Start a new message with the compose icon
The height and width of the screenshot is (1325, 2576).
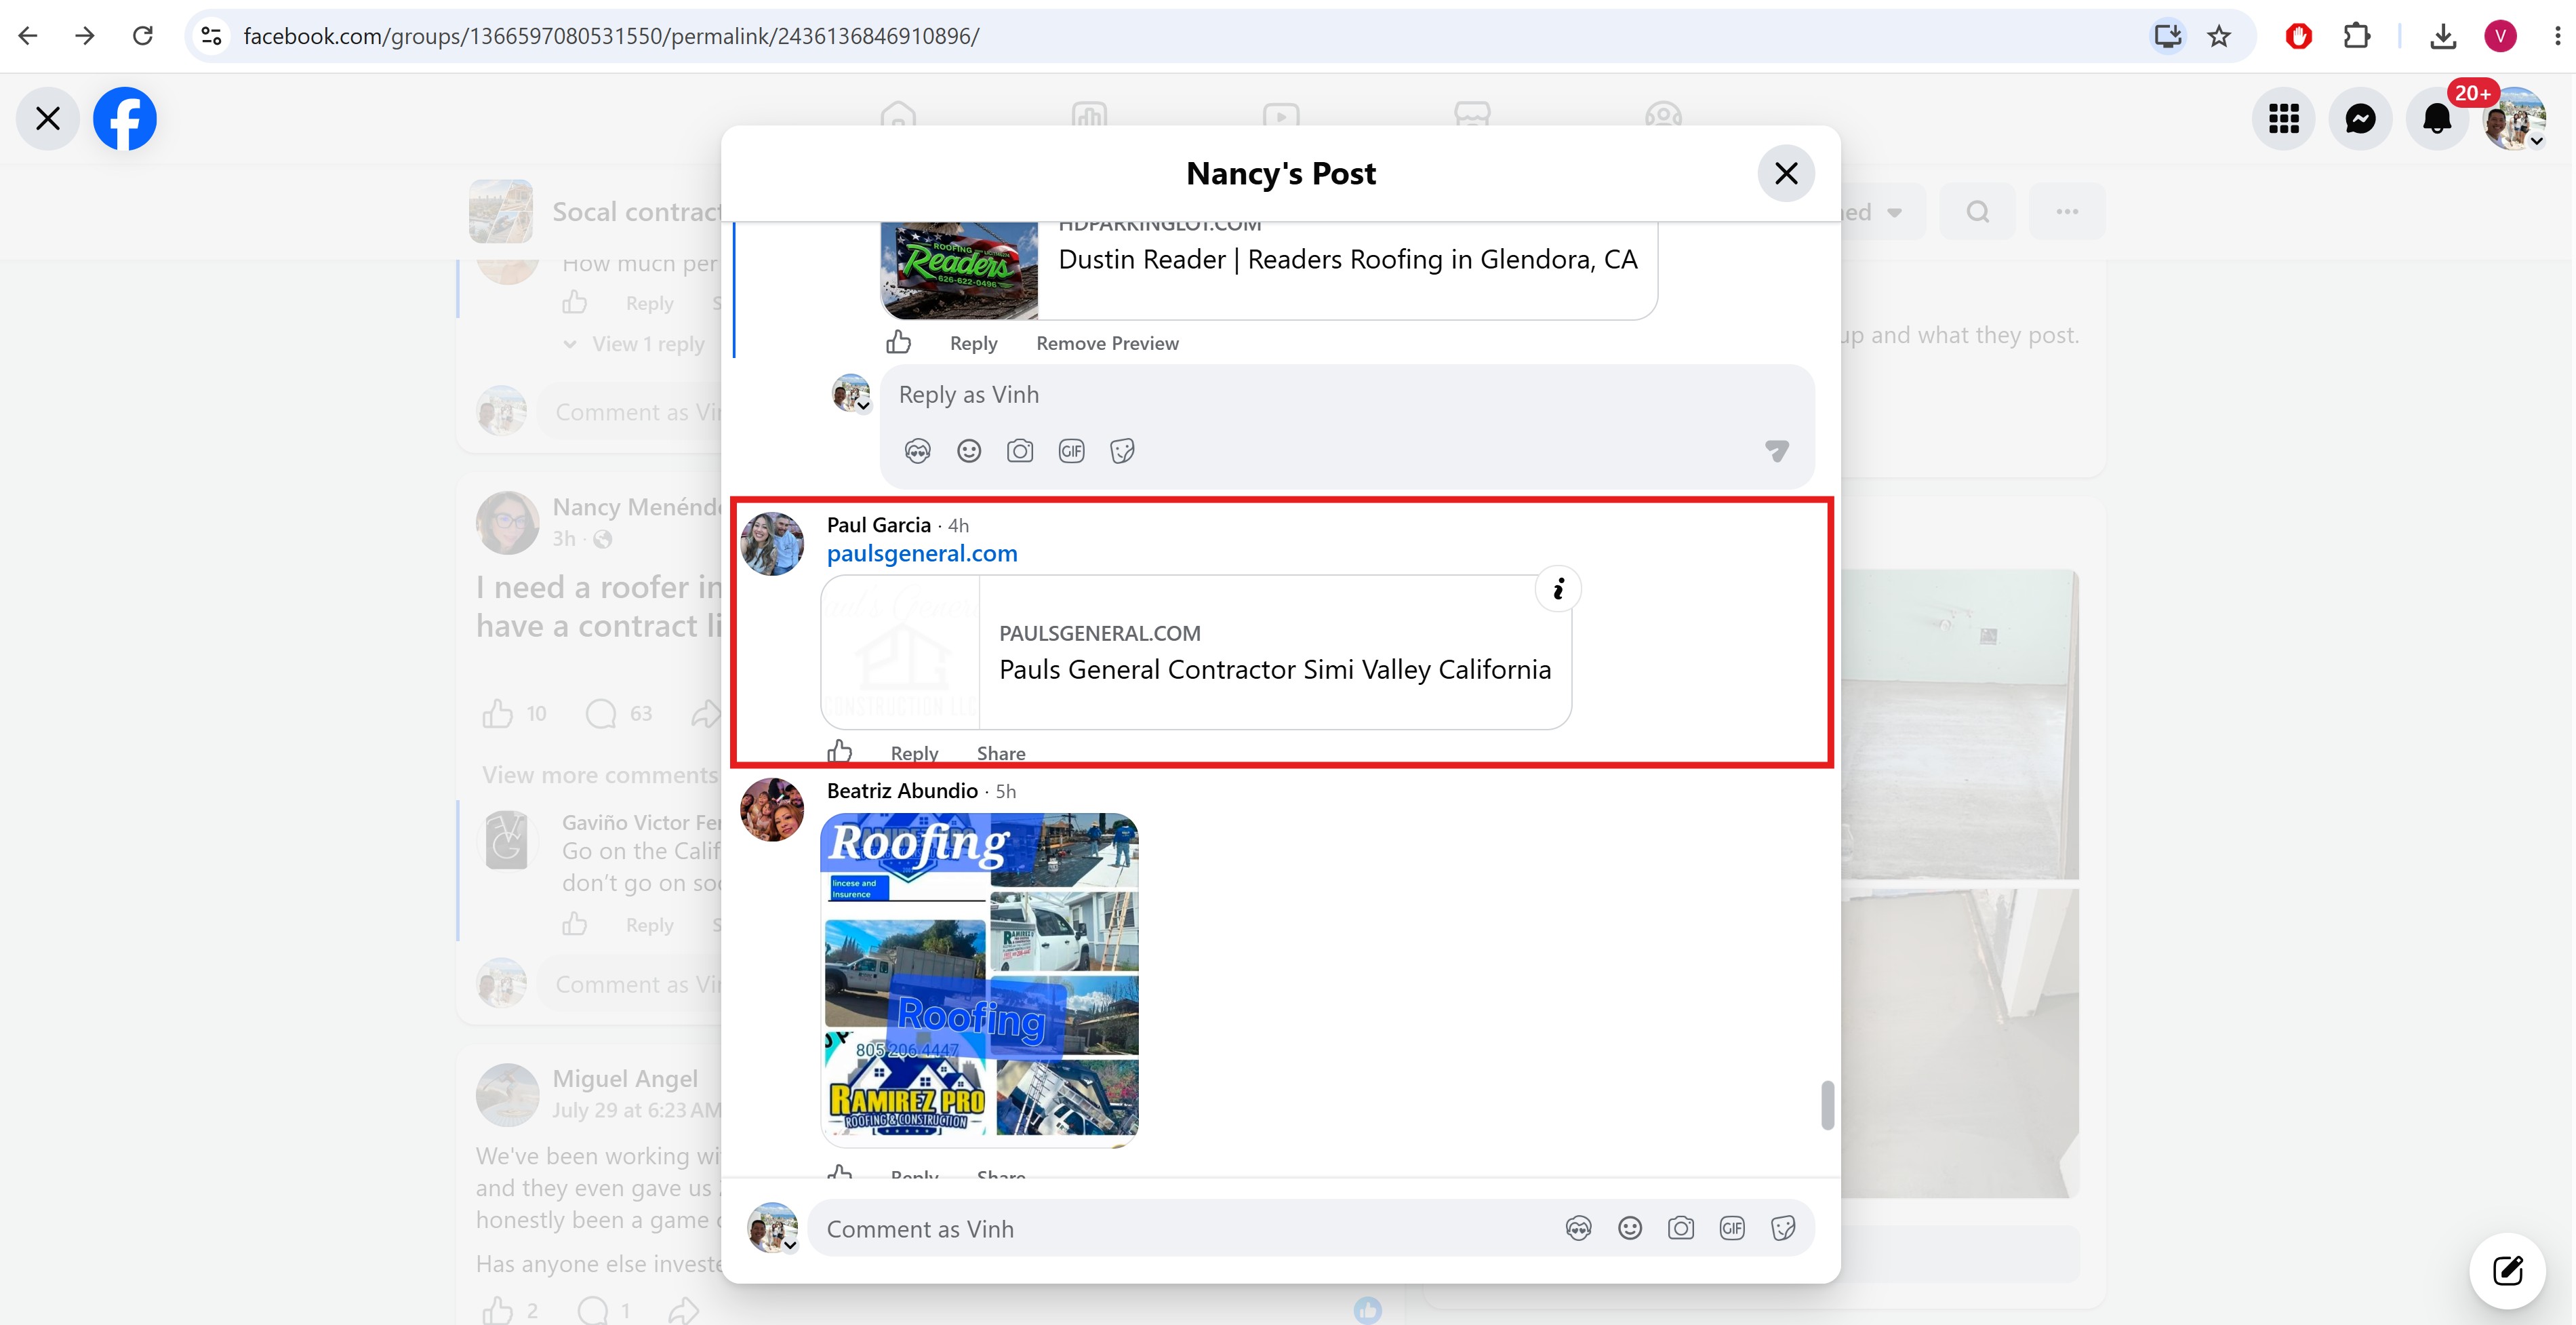point(2507,1271)
